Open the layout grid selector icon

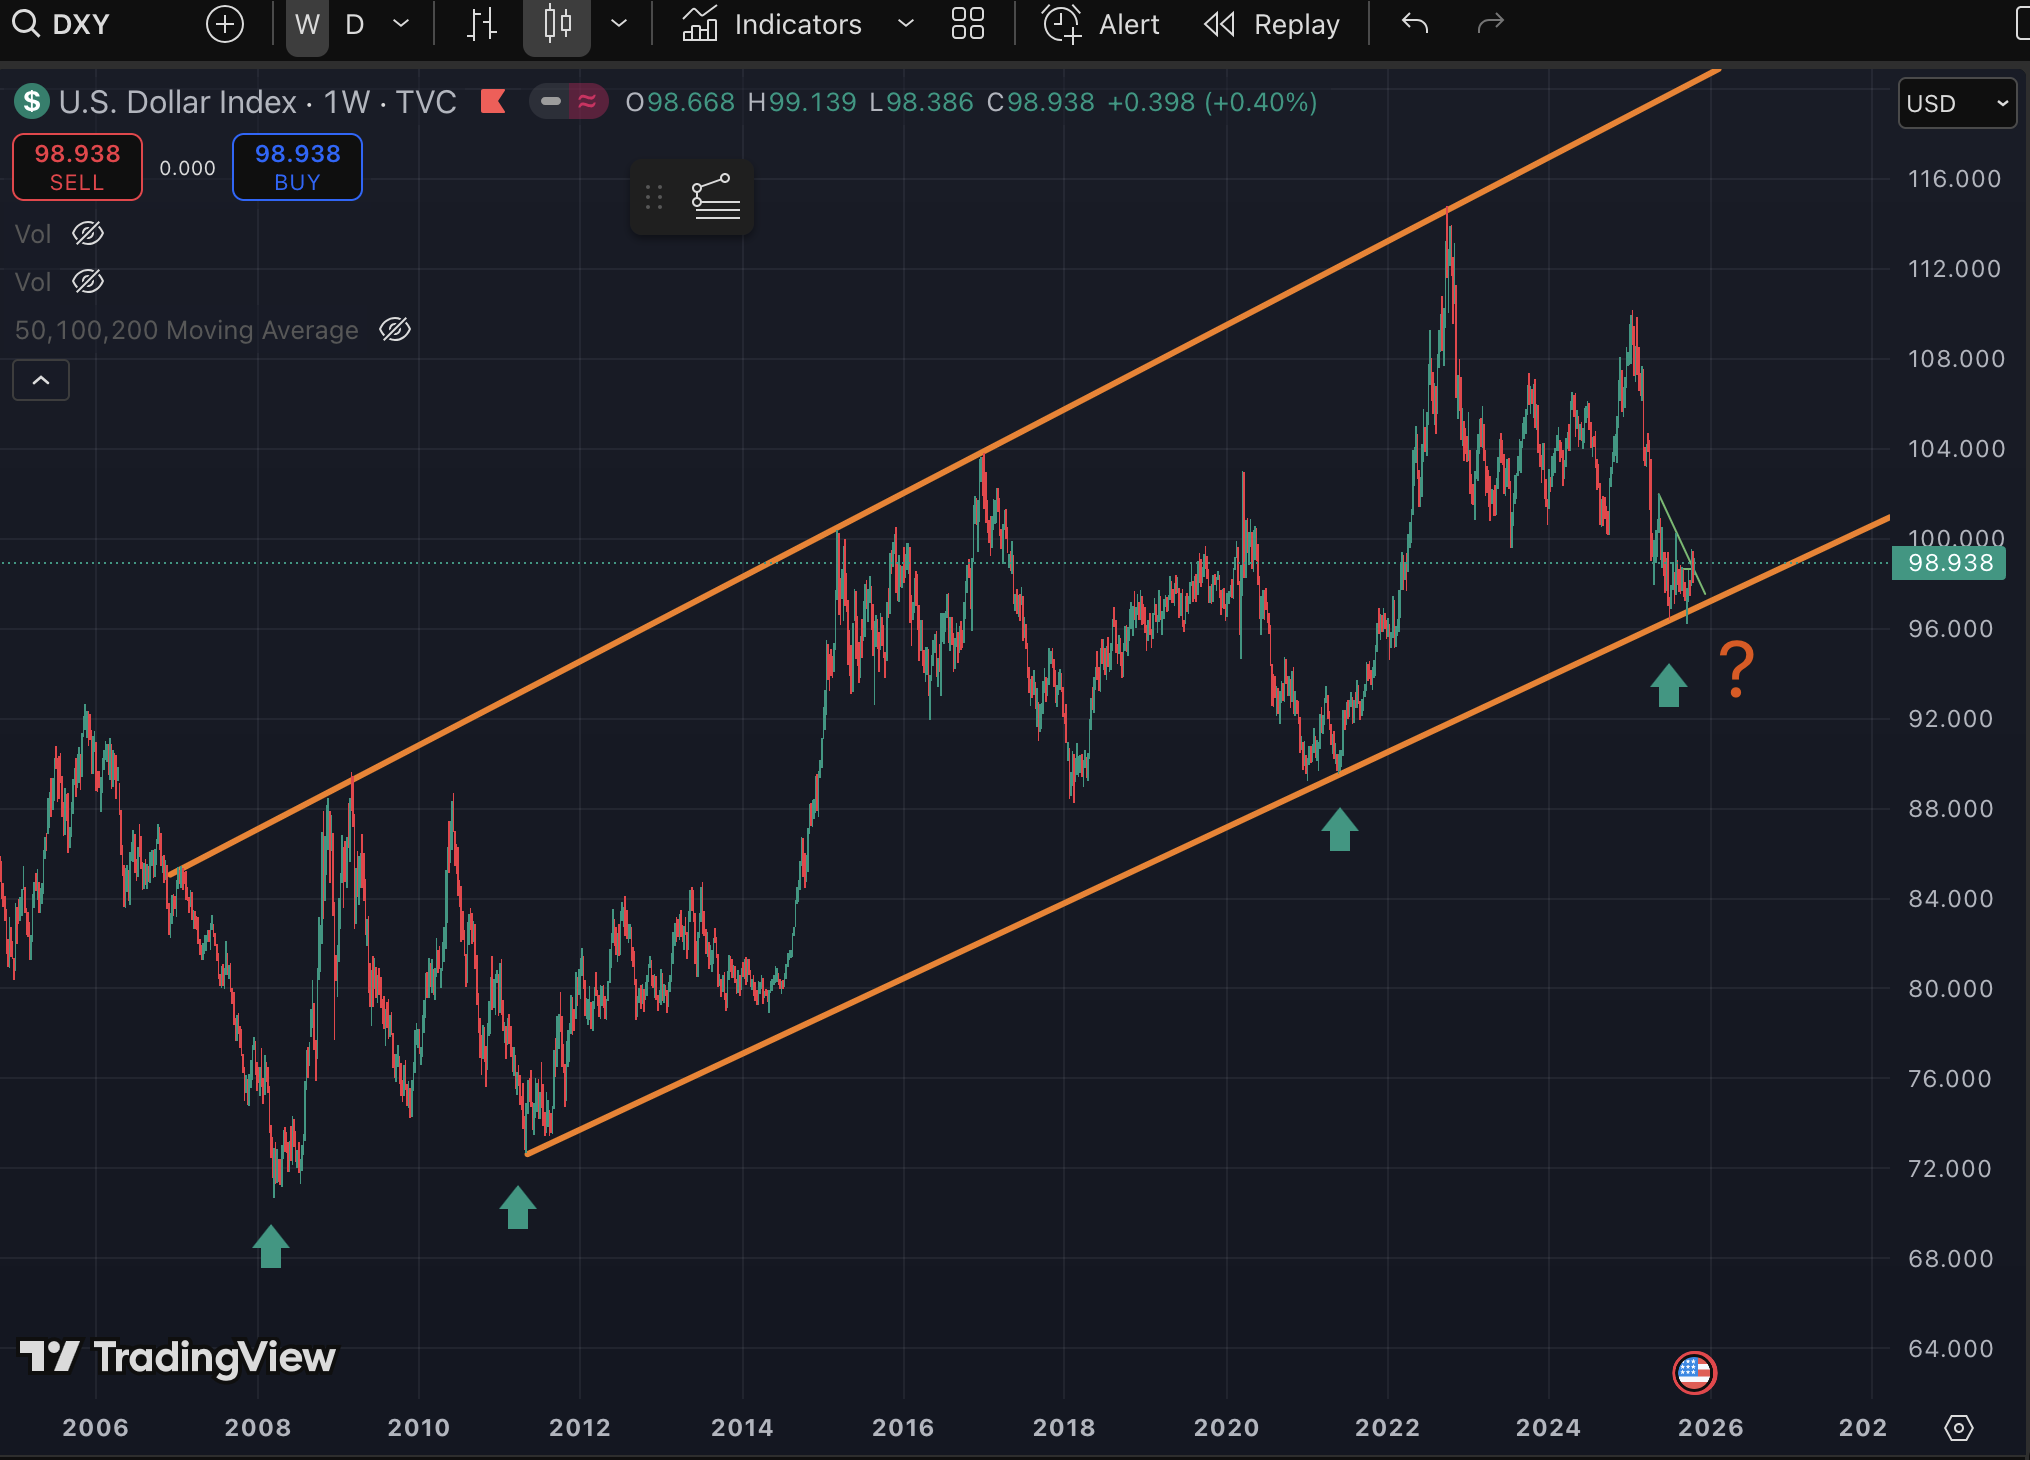coord(967,24)
